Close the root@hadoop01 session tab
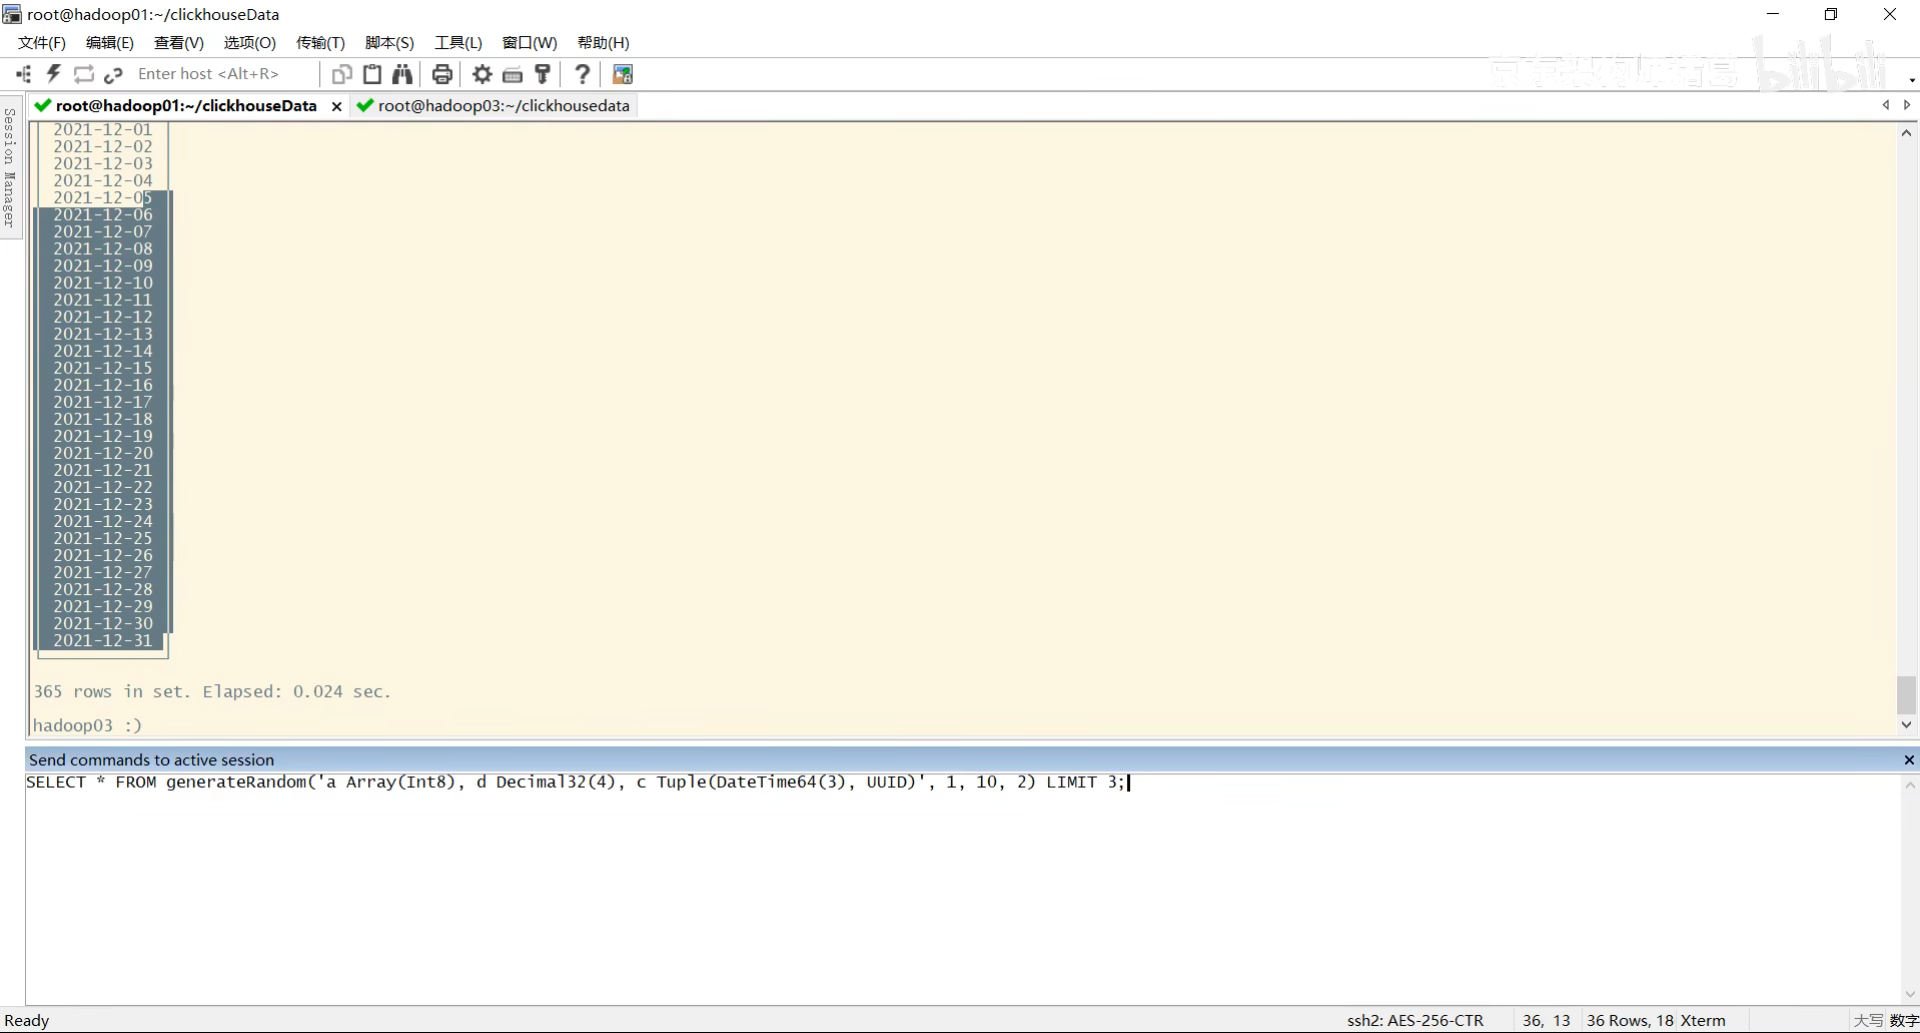 click(x=337, y=106)
